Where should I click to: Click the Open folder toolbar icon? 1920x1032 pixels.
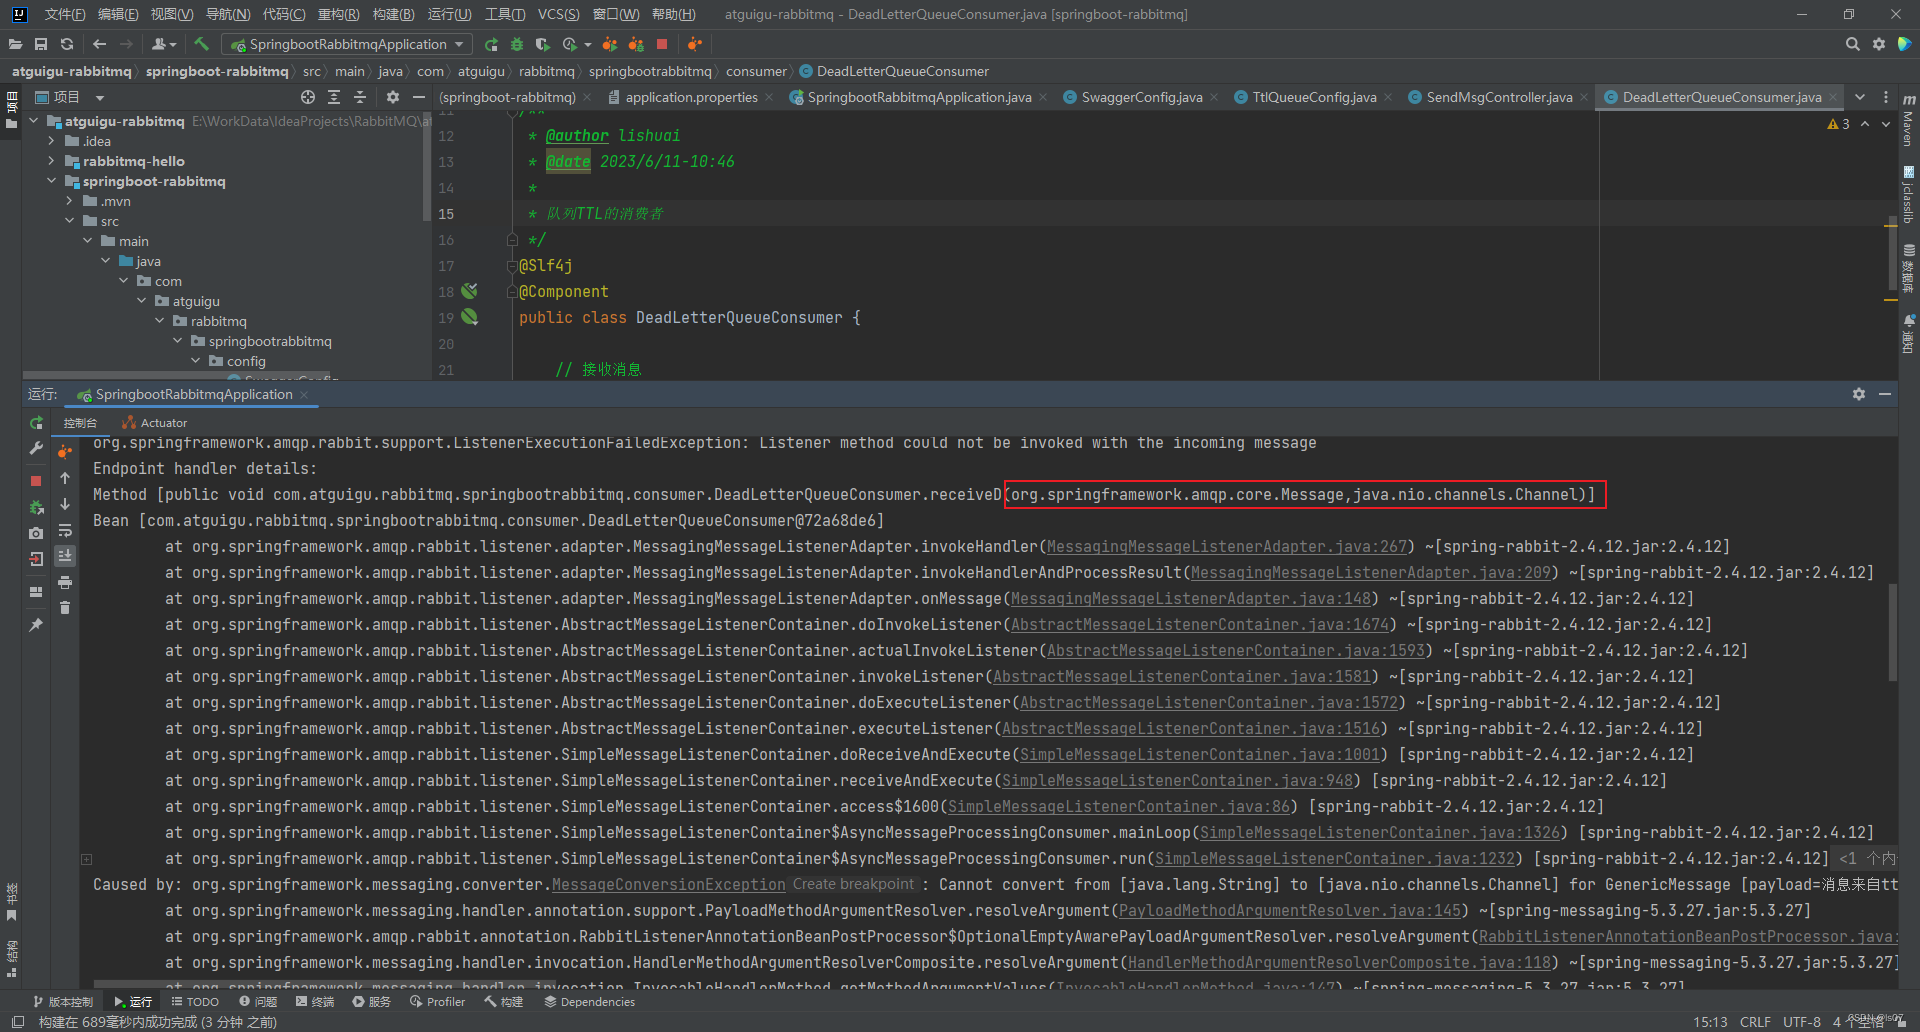pyautogui.click(x=15, y=44)
